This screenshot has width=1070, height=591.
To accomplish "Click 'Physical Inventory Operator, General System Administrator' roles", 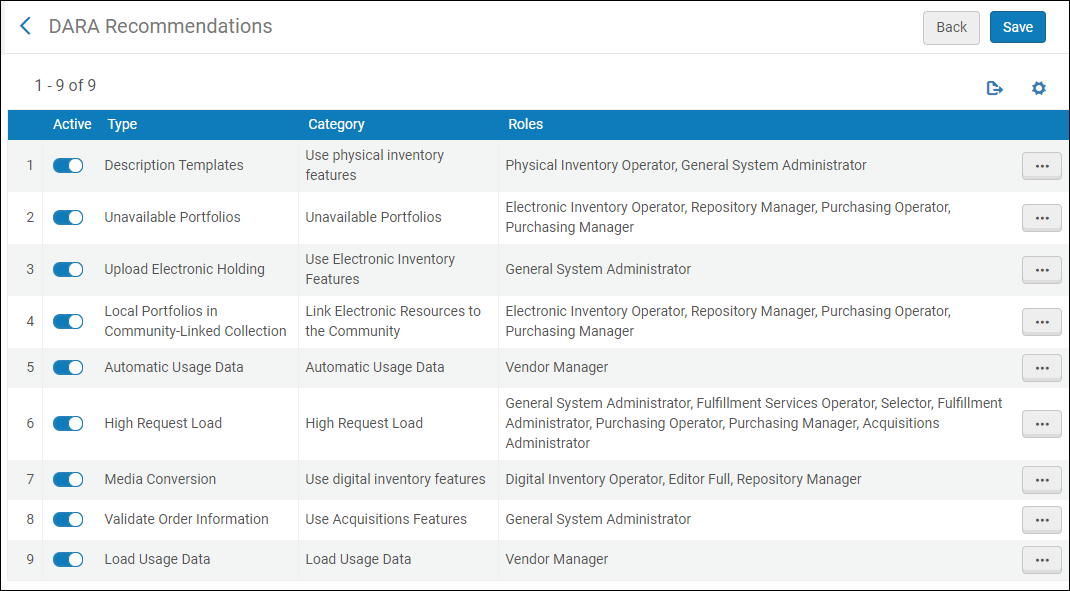I will click(x=686, y=165).
